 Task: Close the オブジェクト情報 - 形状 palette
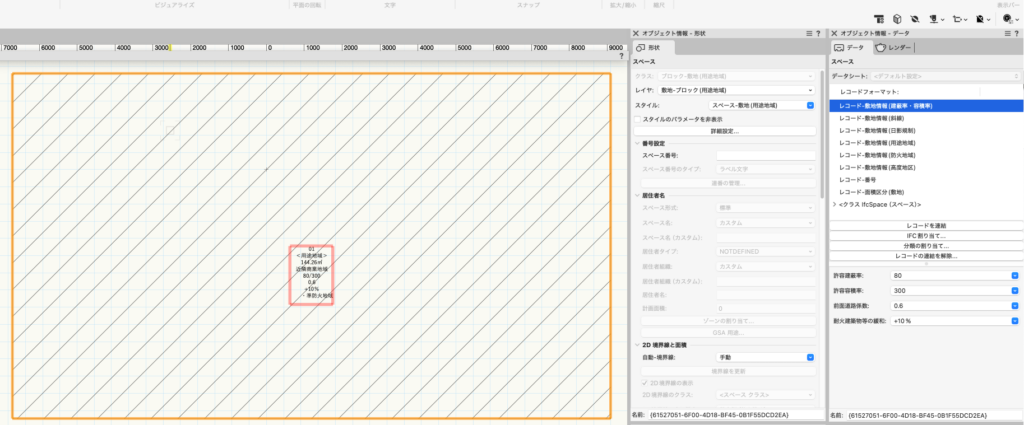coord(636,34)
